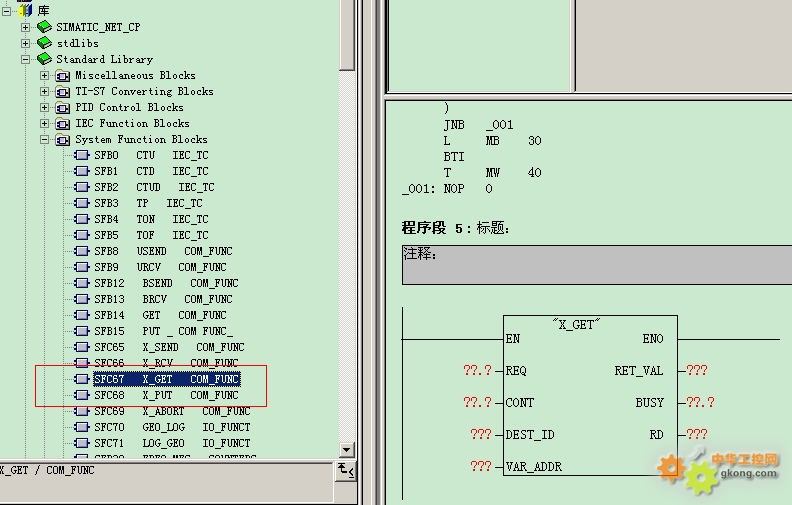
Task: Select the highlighted SFC67 X_GET entry
Action: coord(167,379)
